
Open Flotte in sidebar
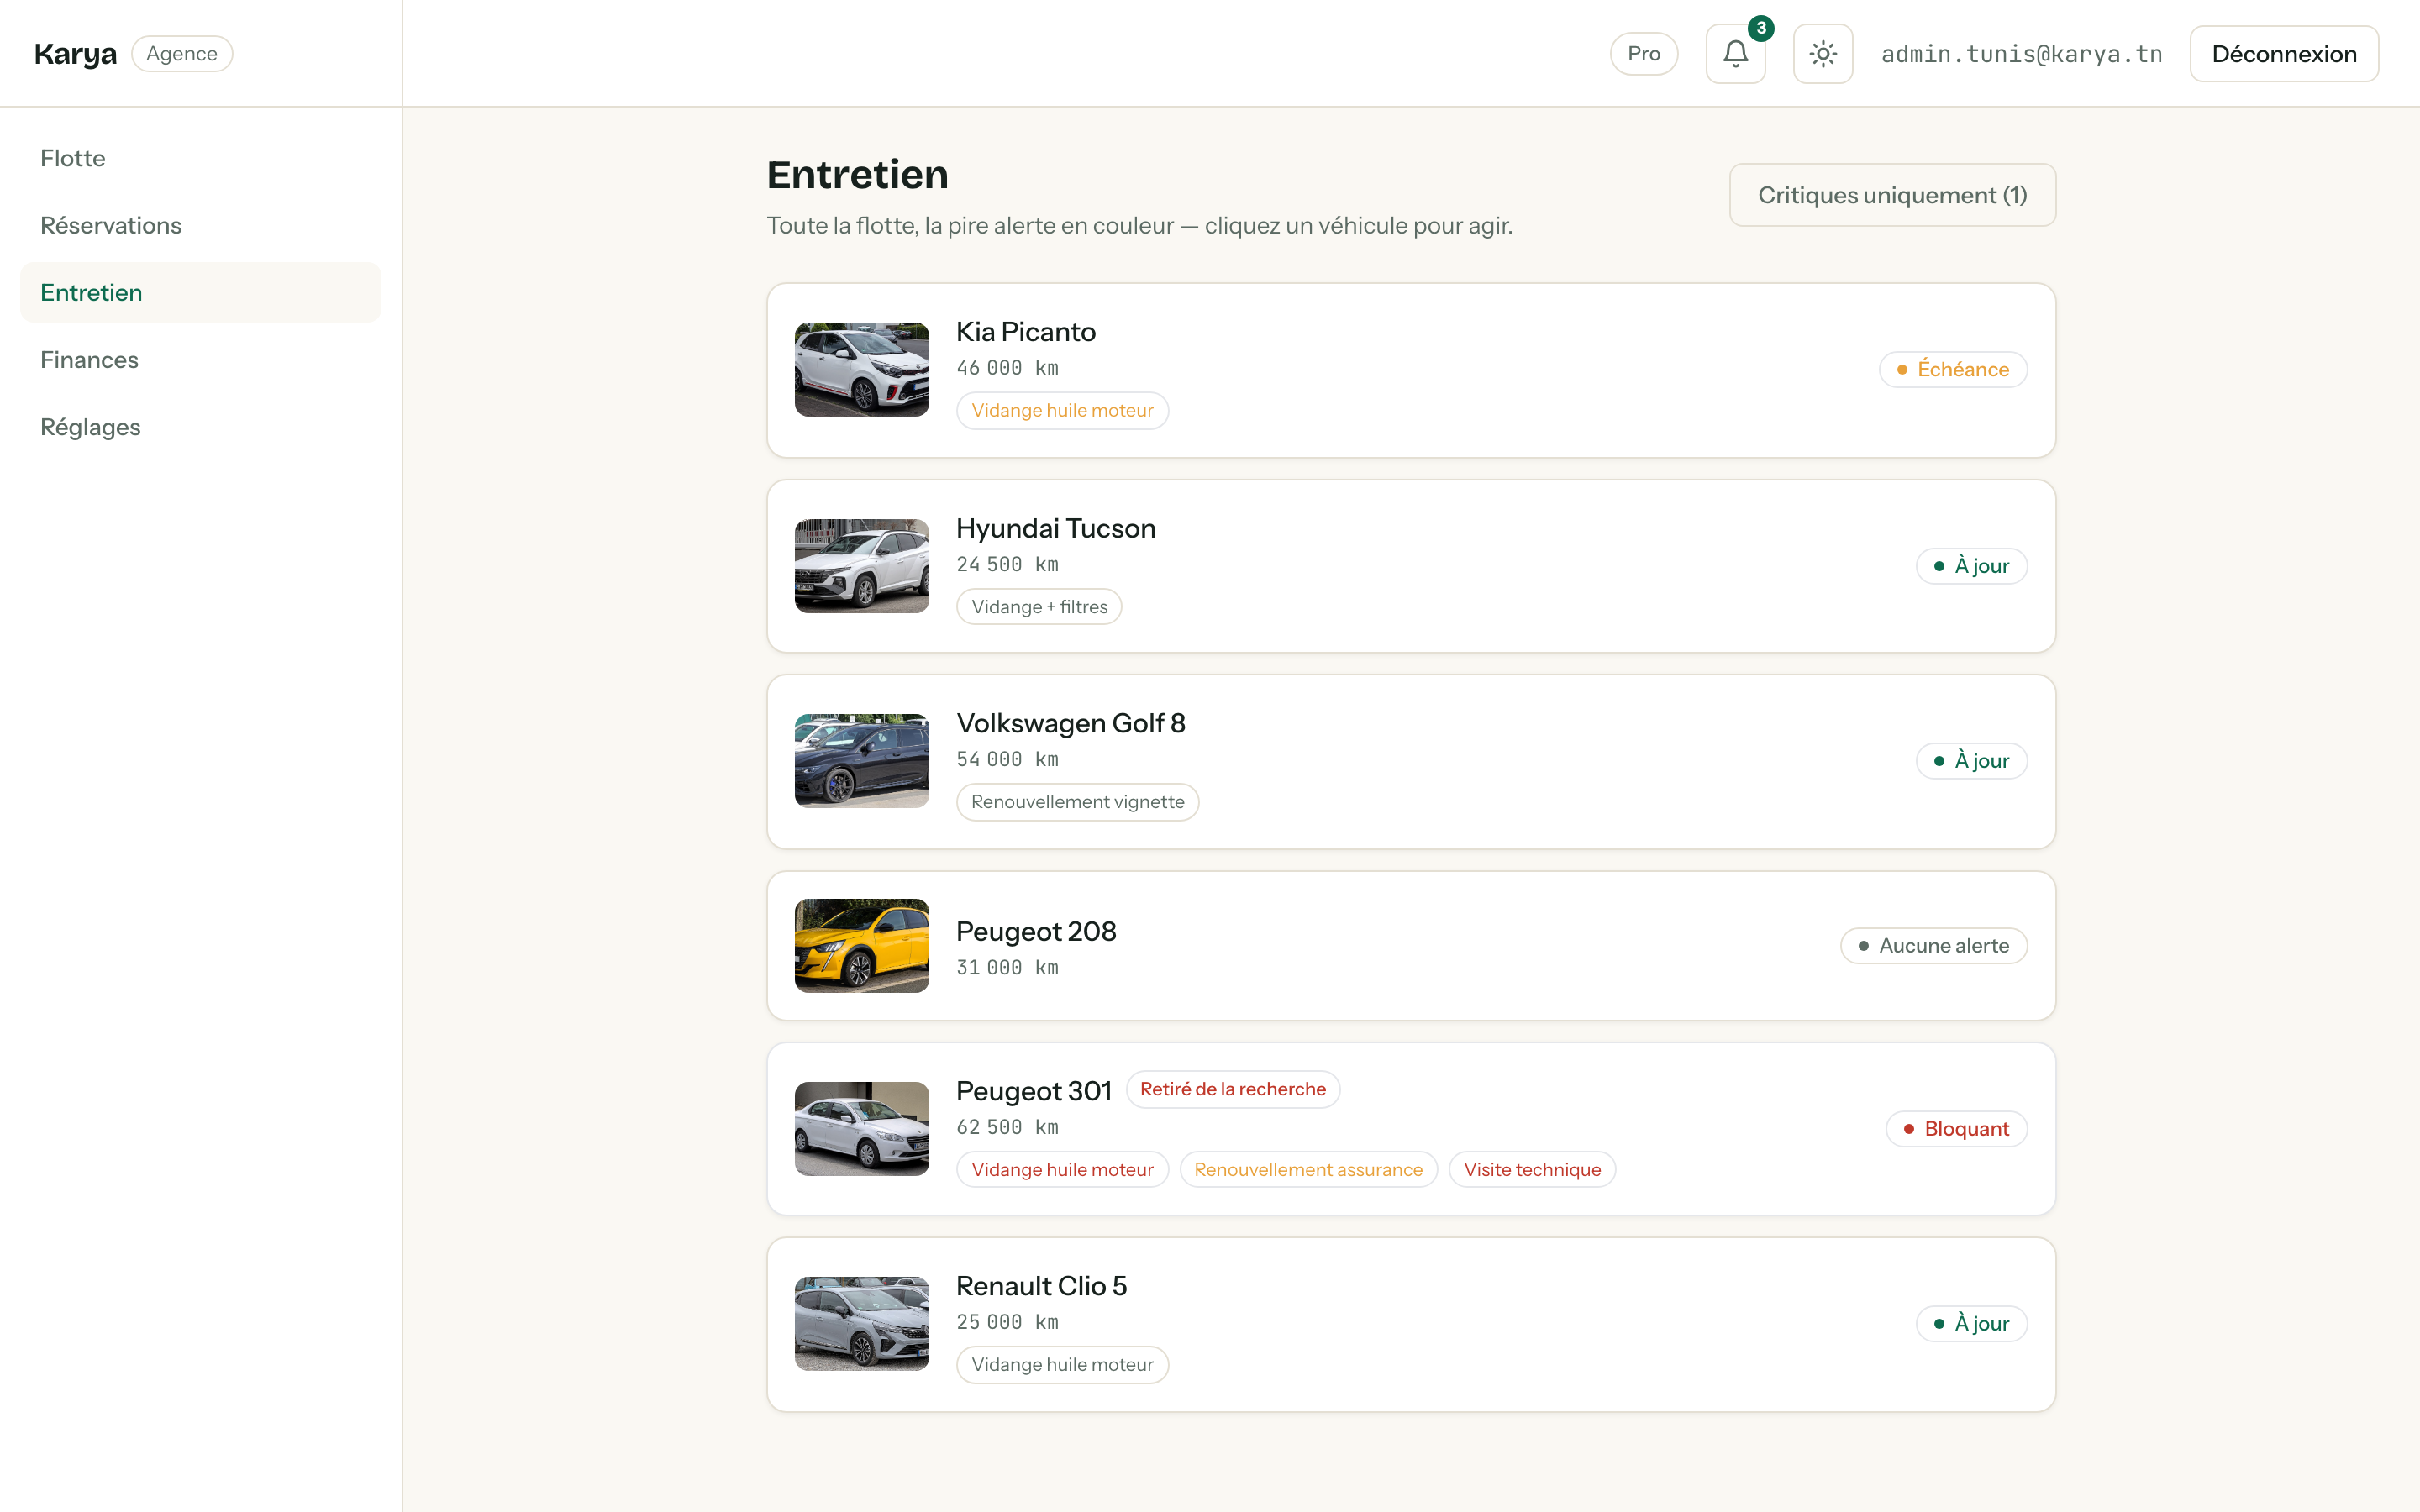pyautogui.click(x=200, y=158)
